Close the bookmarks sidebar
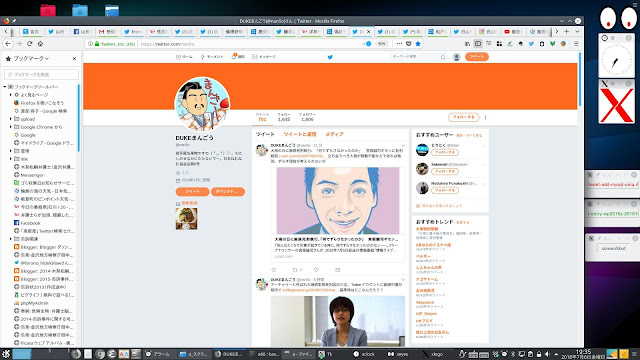 click(74, 58)
